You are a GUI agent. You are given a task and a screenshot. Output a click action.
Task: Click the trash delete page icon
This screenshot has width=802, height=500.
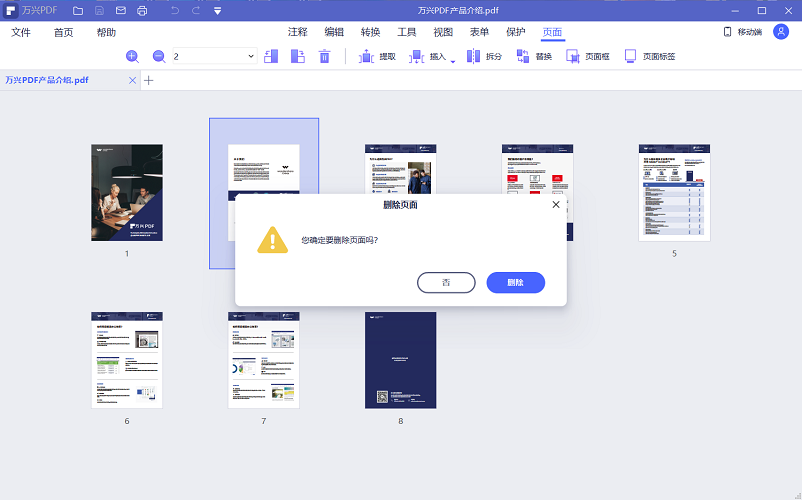coord(324,56)
